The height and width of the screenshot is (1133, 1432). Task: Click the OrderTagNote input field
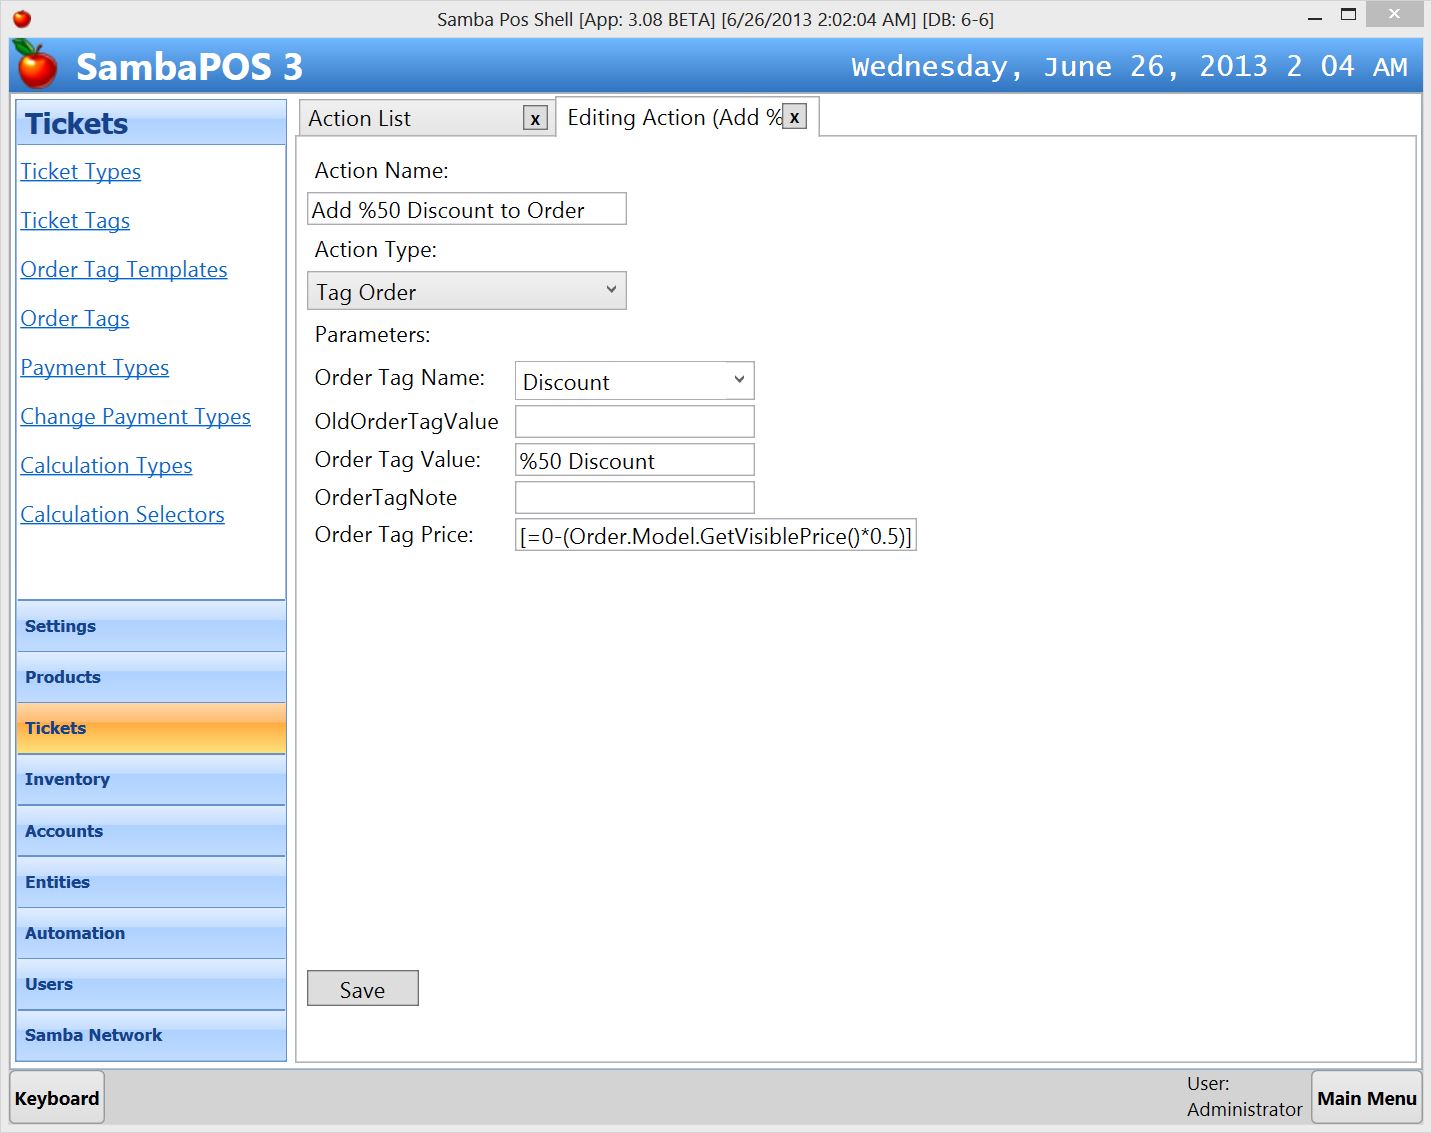pos(634,498)
